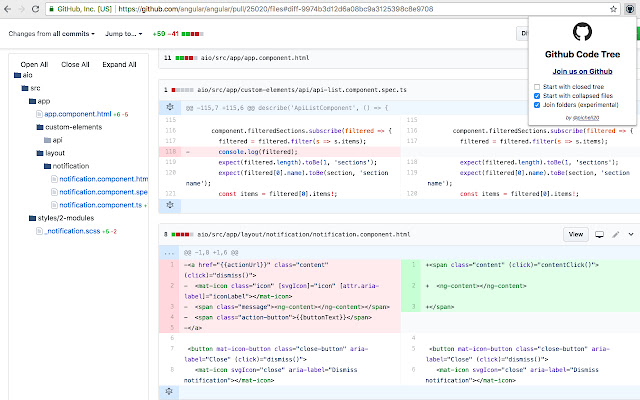Image resolution: width=640 pixels, height=400 pixels.
Task: Expand hidden lines below line 121
Action: [171, 205]
